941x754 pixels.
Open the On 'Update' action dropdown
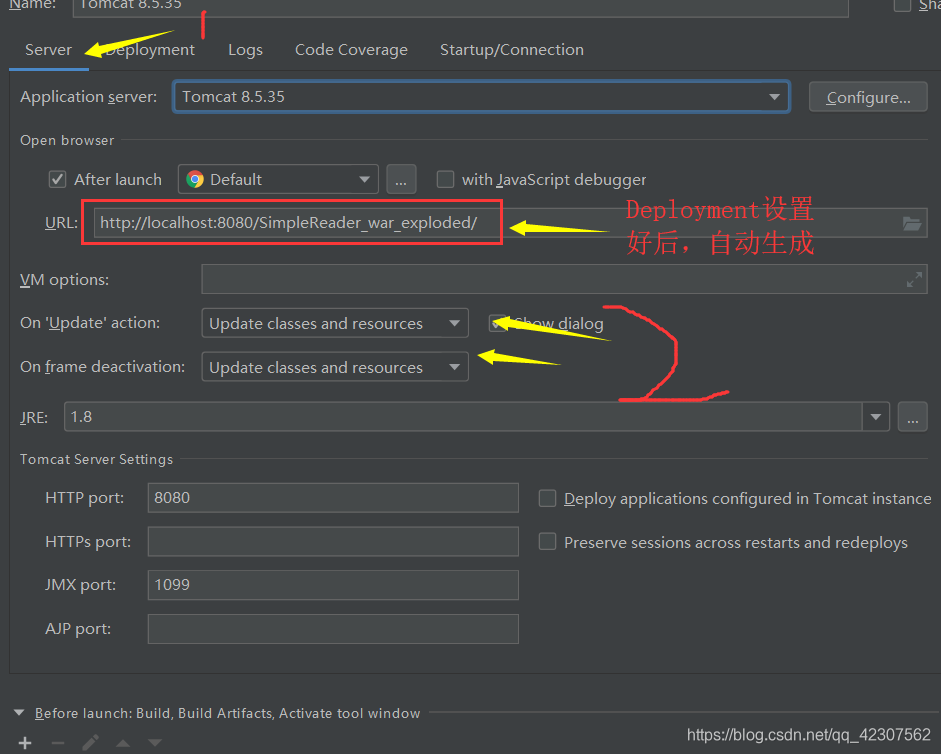tap(335, 323)
